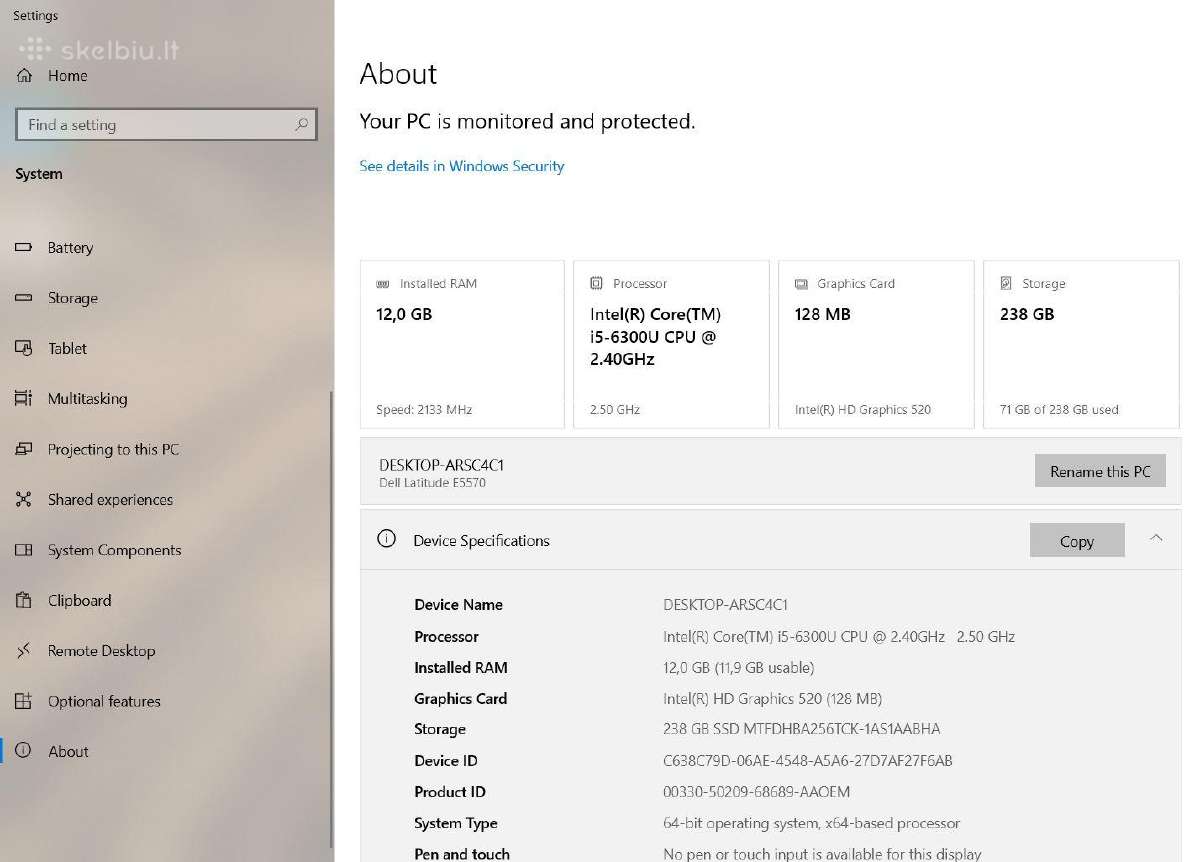Click the Storage card disk icon
Image resolution: width=1200 pixels, height=862 pixels.
pos(1006,283)
